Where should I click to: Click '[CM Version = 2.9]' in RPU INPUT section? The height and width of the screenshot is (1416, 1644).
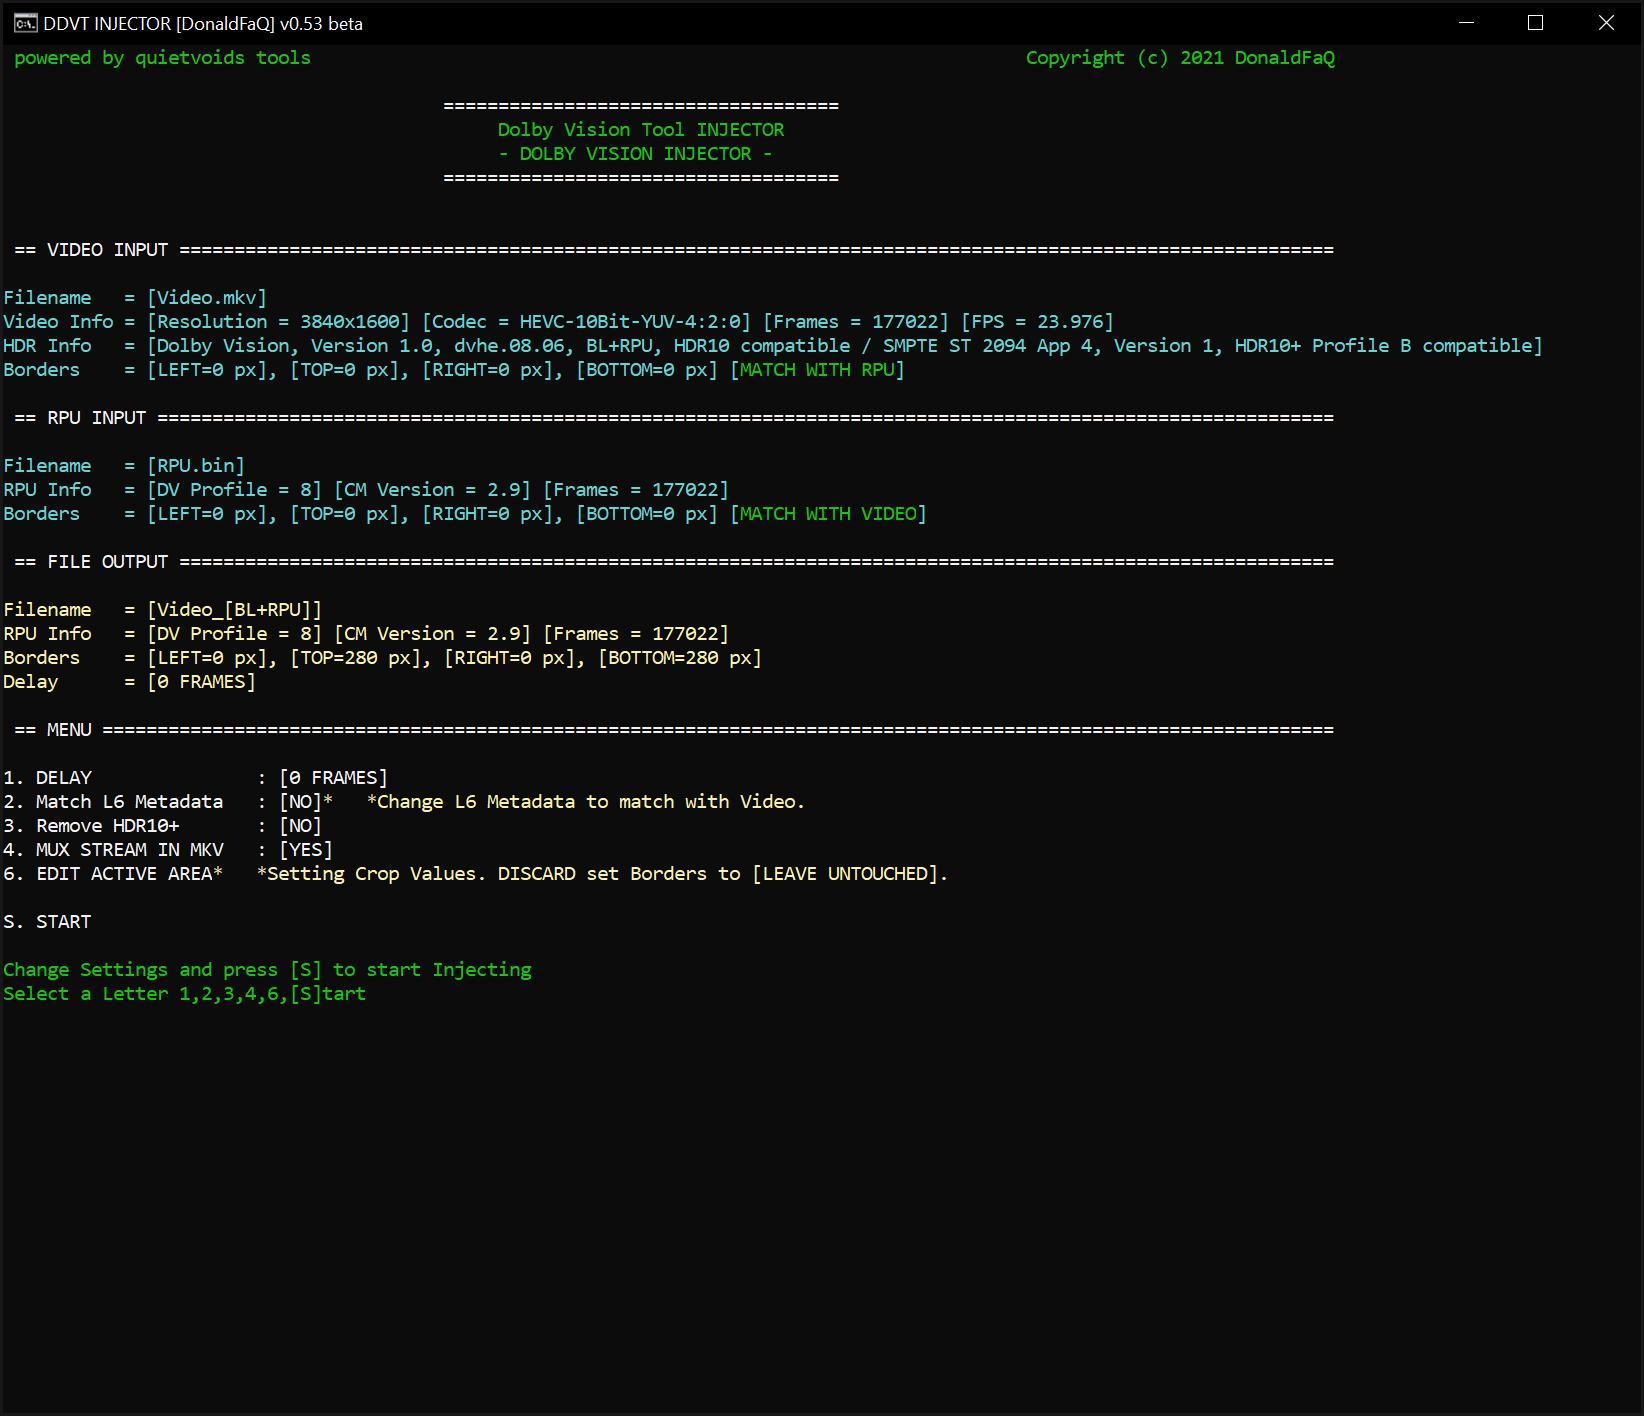coord(432,490)
